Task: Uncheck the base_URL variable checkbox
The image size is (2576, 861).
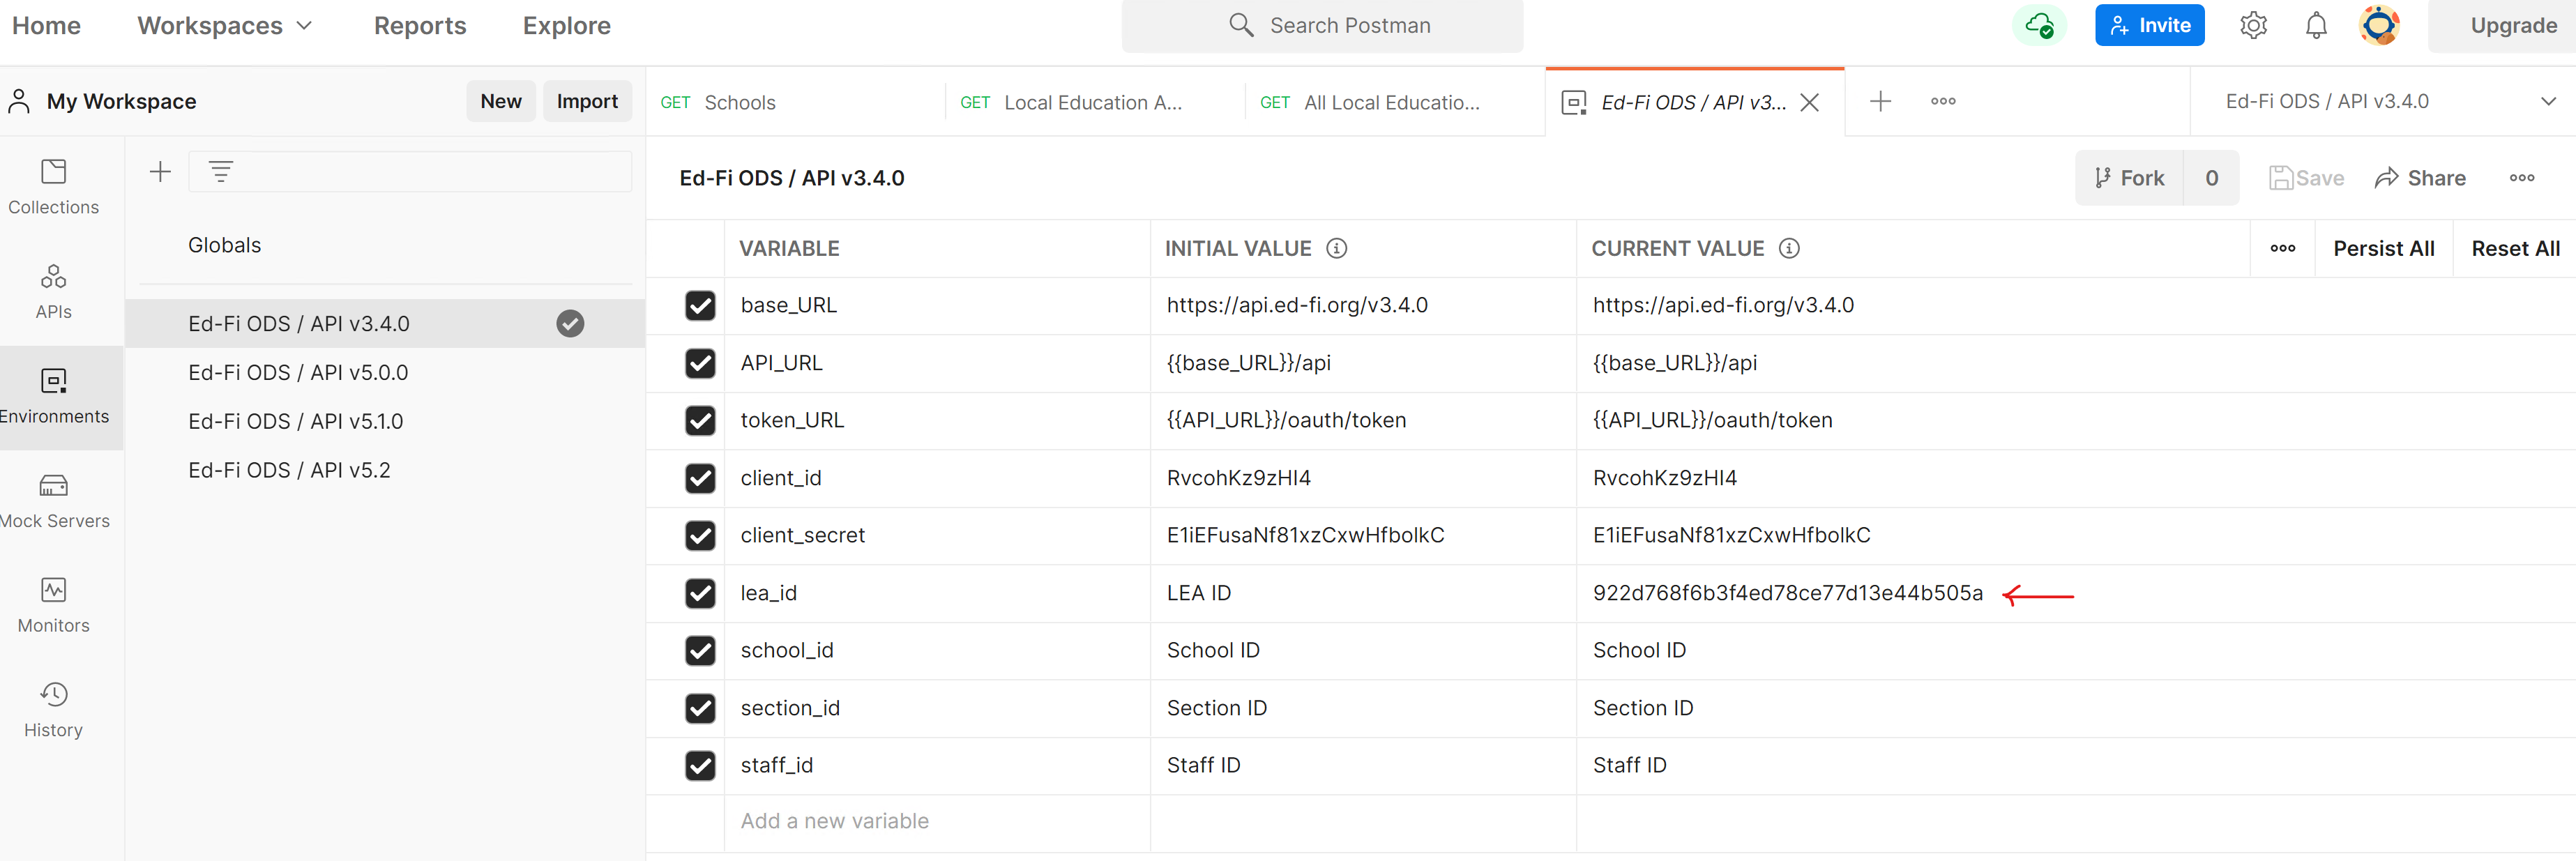Action: (x=700, y=306)
